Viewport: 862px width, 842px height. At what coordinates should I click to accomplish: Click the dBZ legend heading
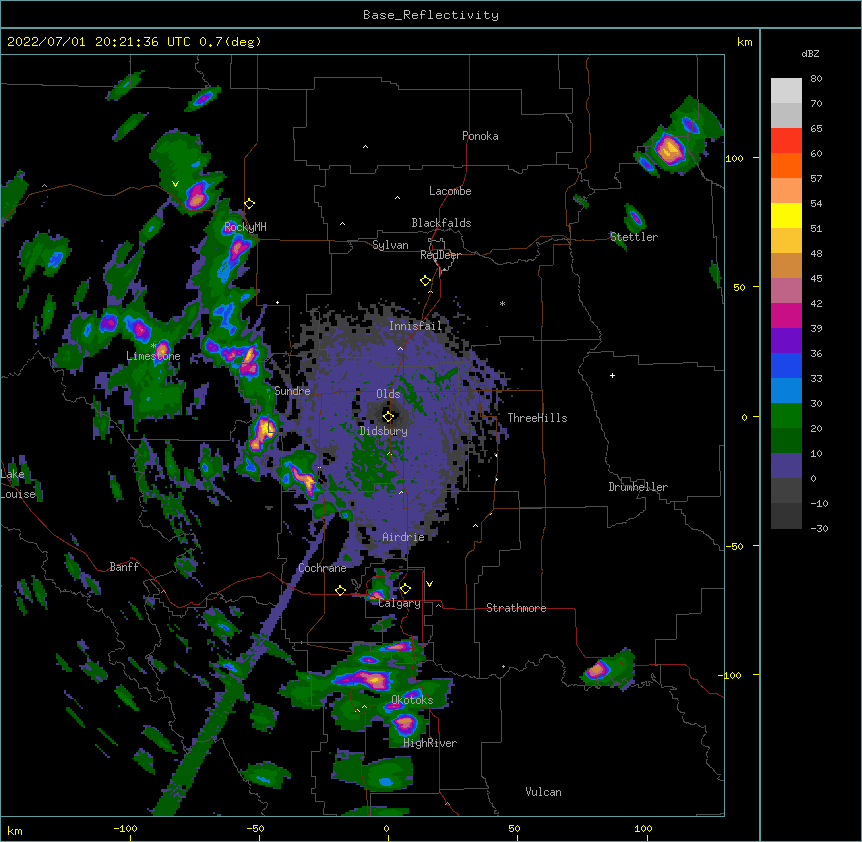810,53
